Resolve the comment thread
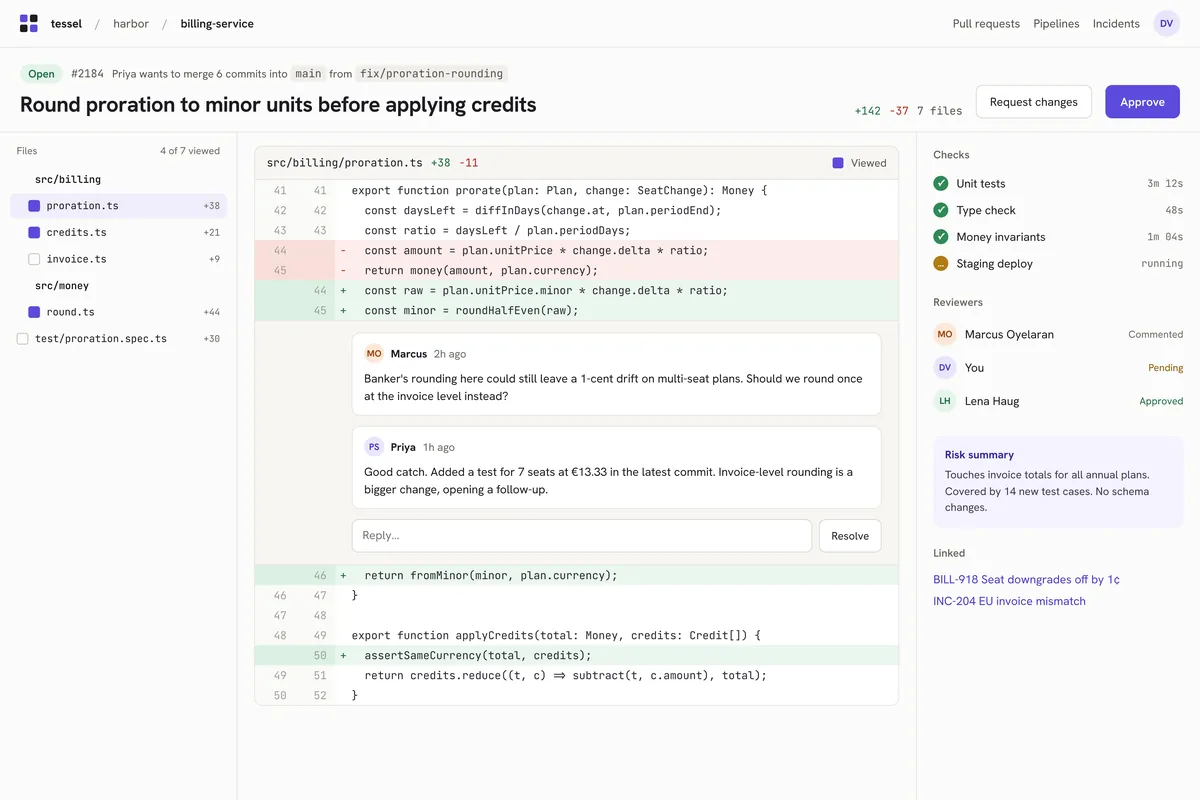The width and height of the screenshot is (1200, 800). click(850, 536)
